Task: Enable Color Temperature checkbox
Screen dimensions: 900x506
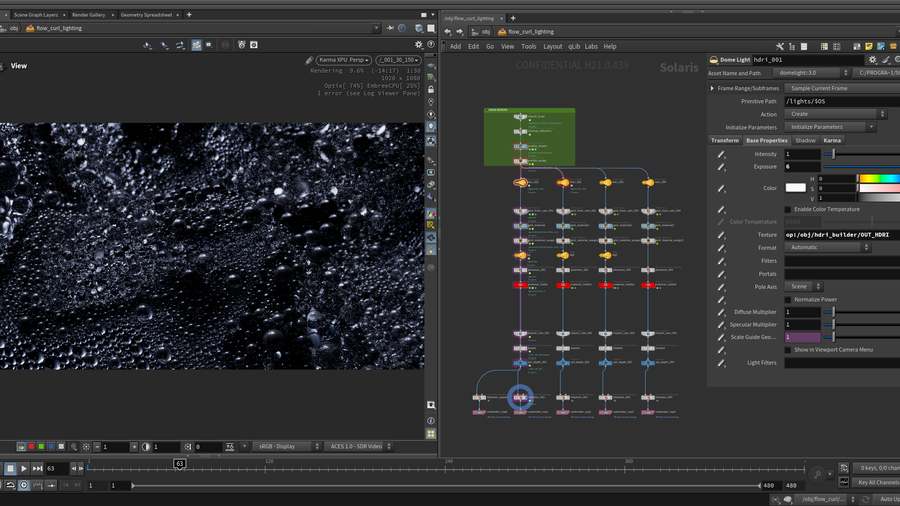Action: pyautogui.click(x=788, y=209)
